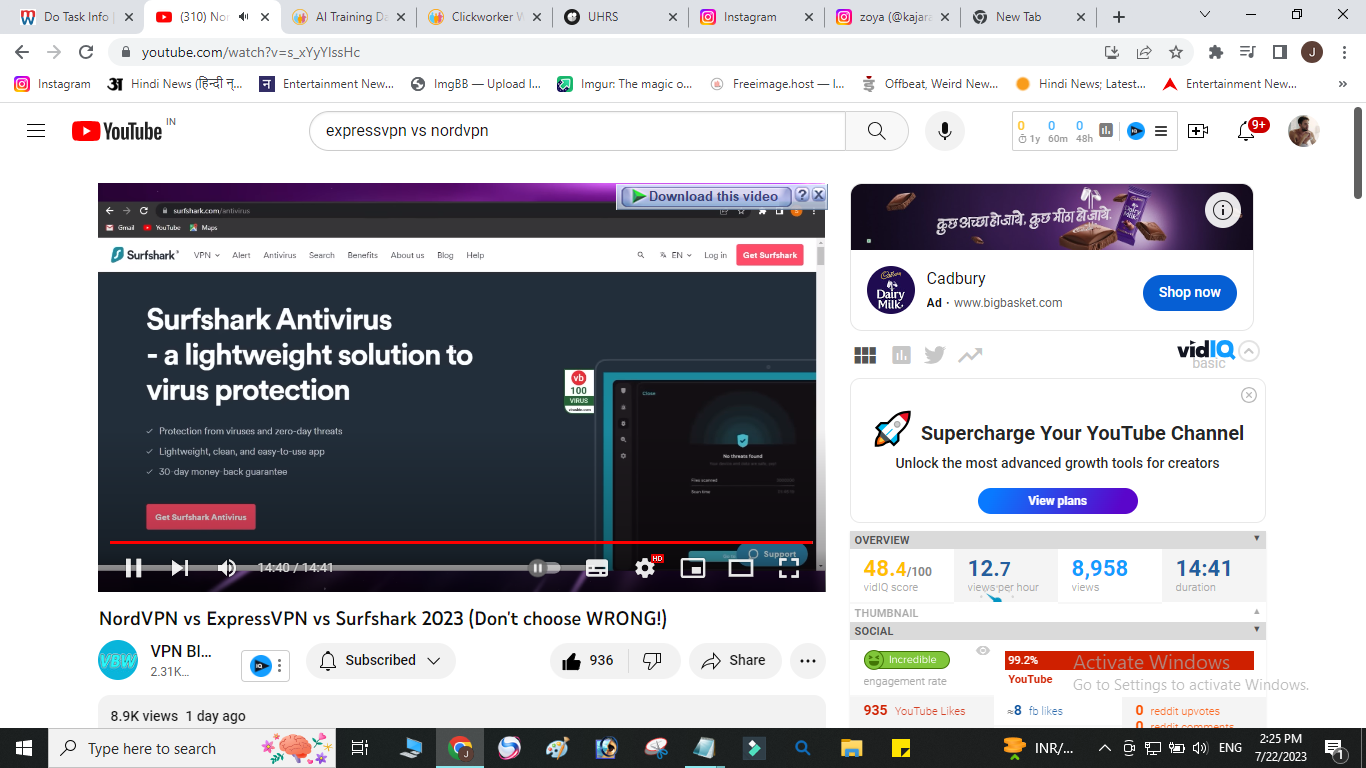This screenshot has height=768, width=1366.
Task: Open Chrome side panel
Action: 1279,52
